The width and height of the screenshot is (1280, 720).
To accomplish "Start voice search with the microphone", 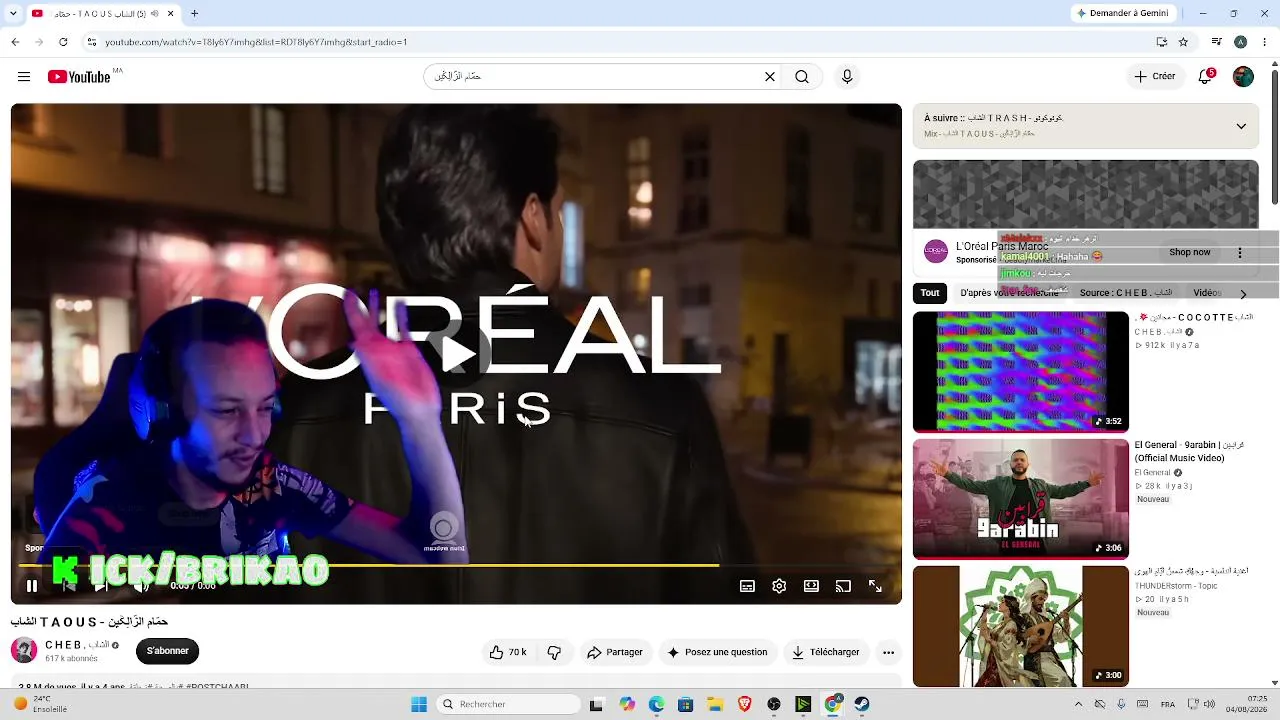I will [847, 77].
